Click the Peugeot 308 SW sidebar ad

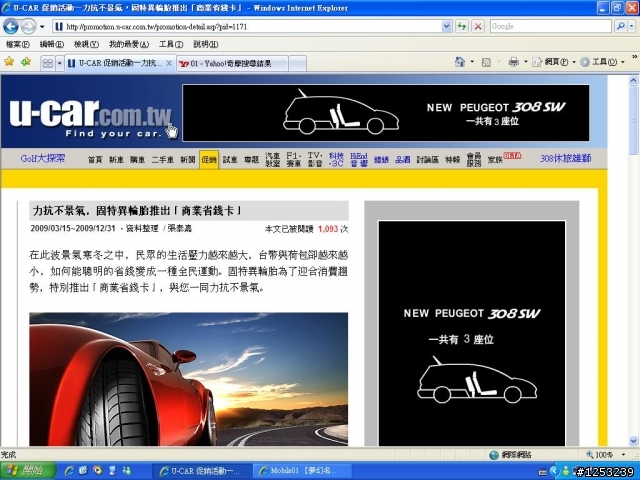472,333
